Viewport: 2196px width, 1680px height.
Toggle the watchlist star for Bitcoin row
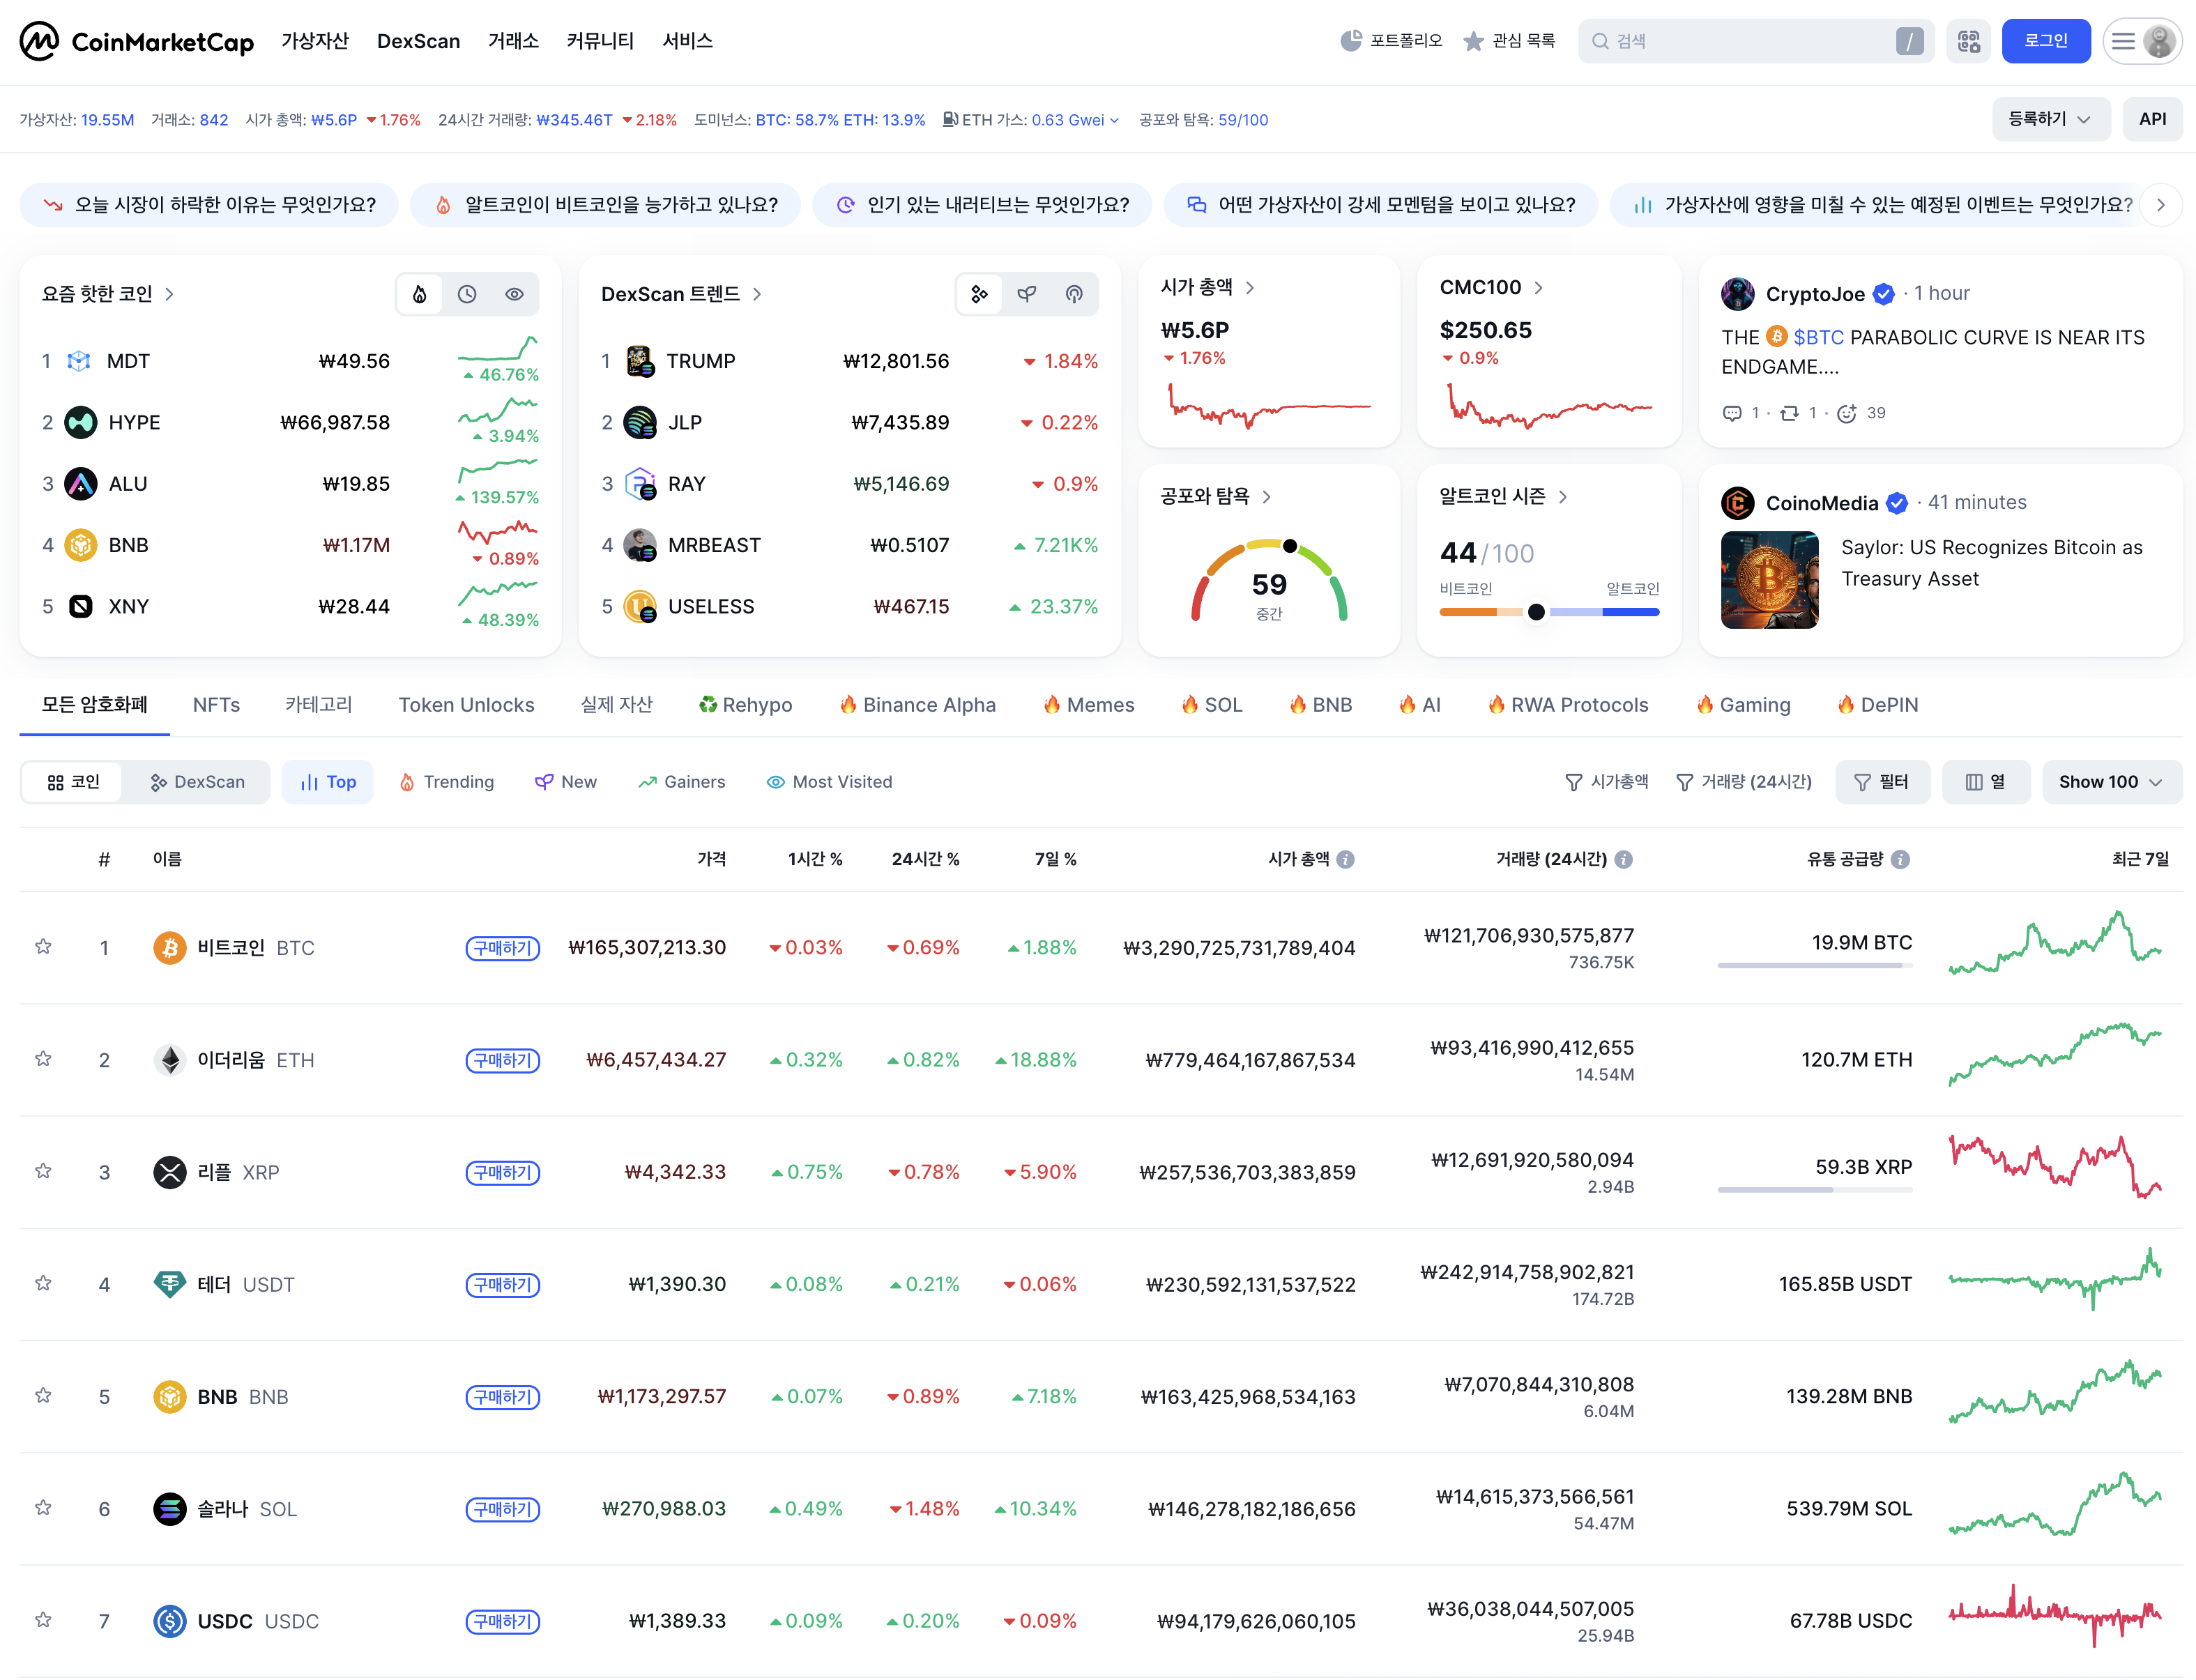43,946
